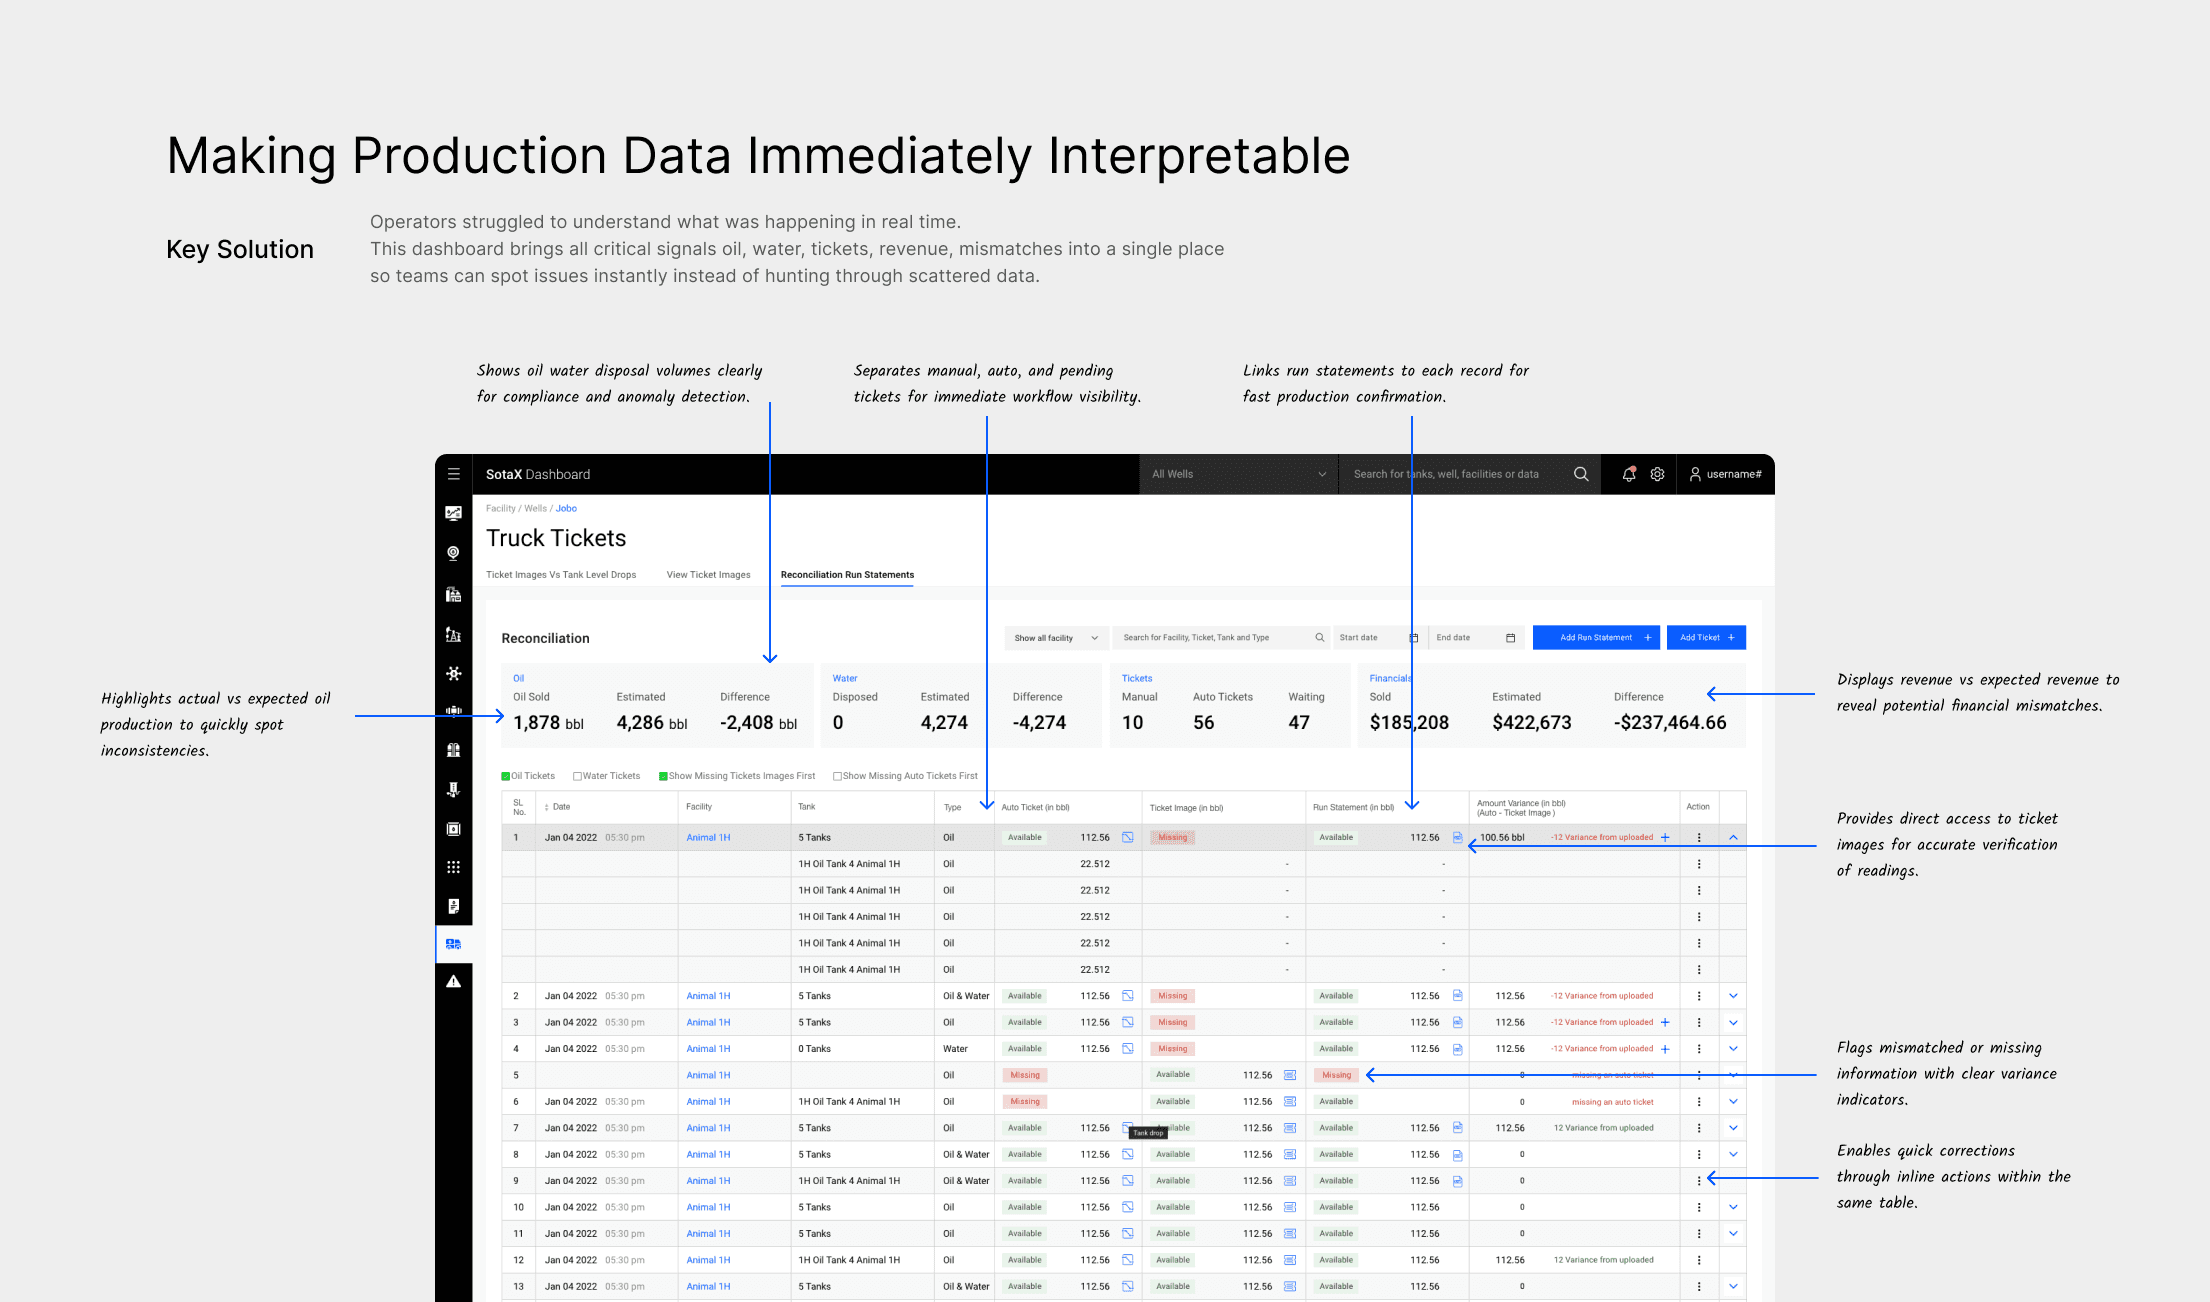This screenshot has width=2210, height=1302.
Task: Click the analytics chart sidebar icon
Action: [454, 513]
